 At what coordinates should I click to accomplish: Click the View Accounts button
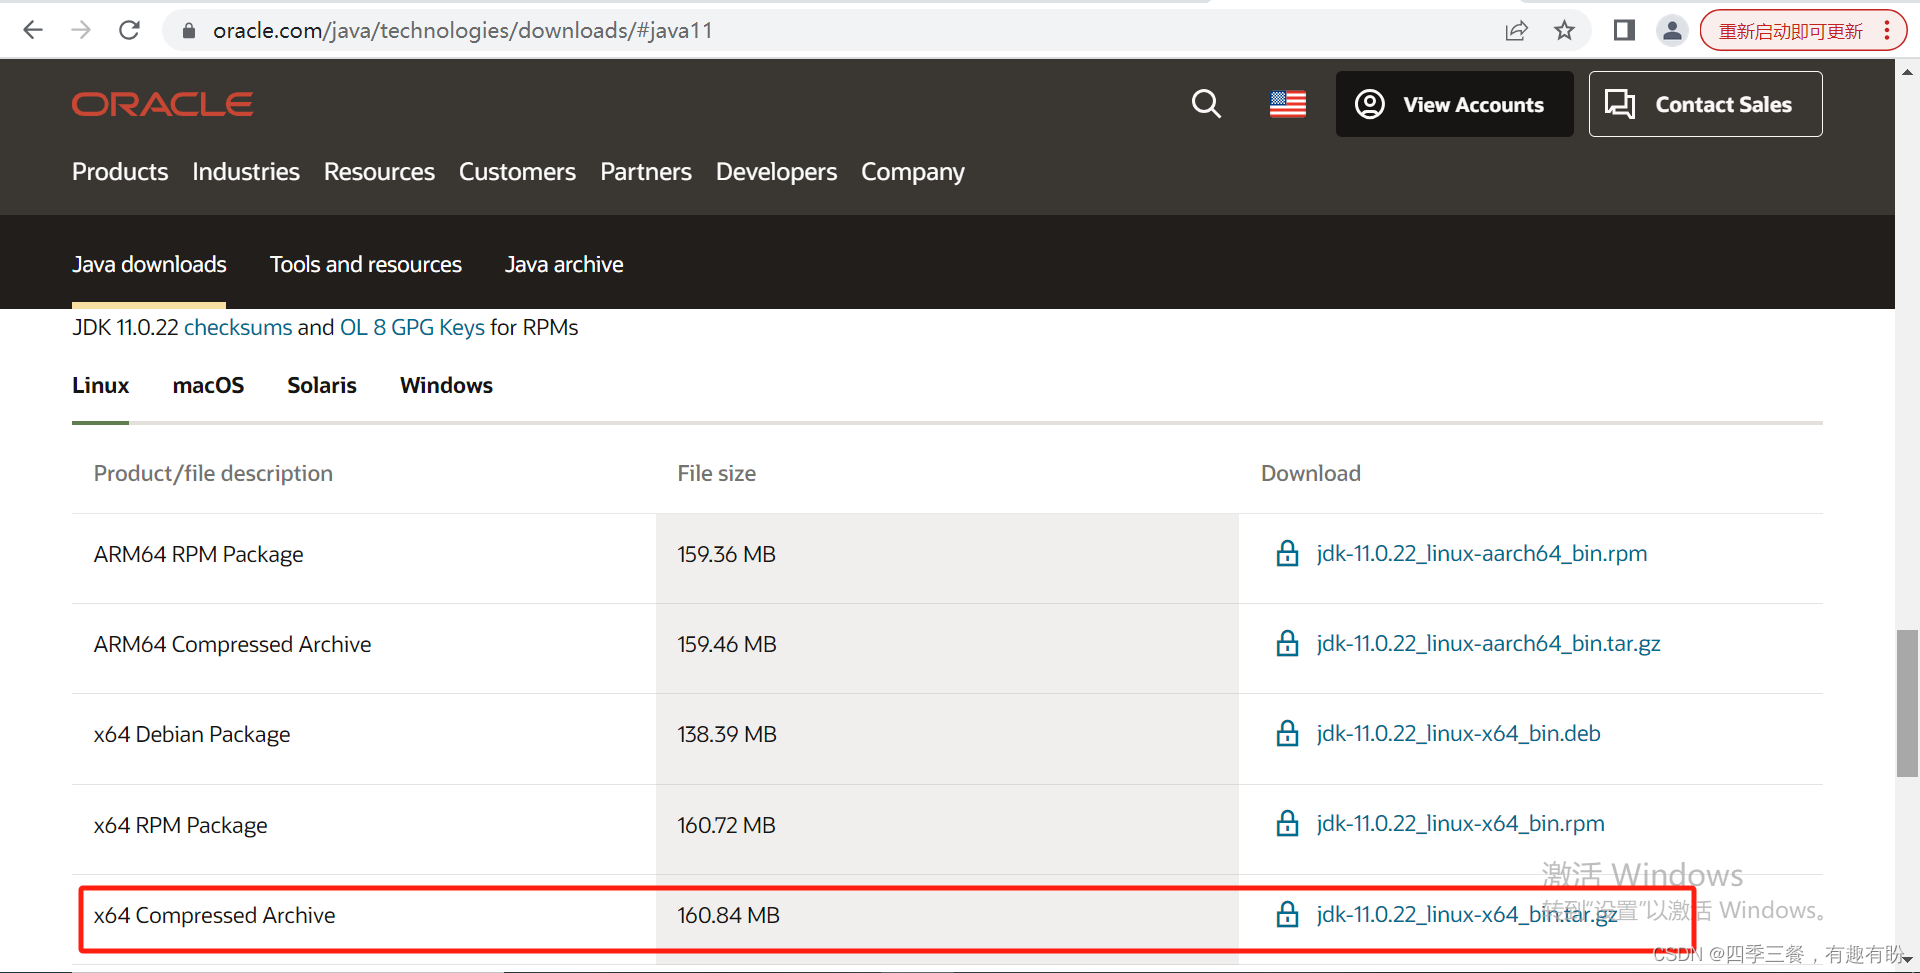point(1454,104)
